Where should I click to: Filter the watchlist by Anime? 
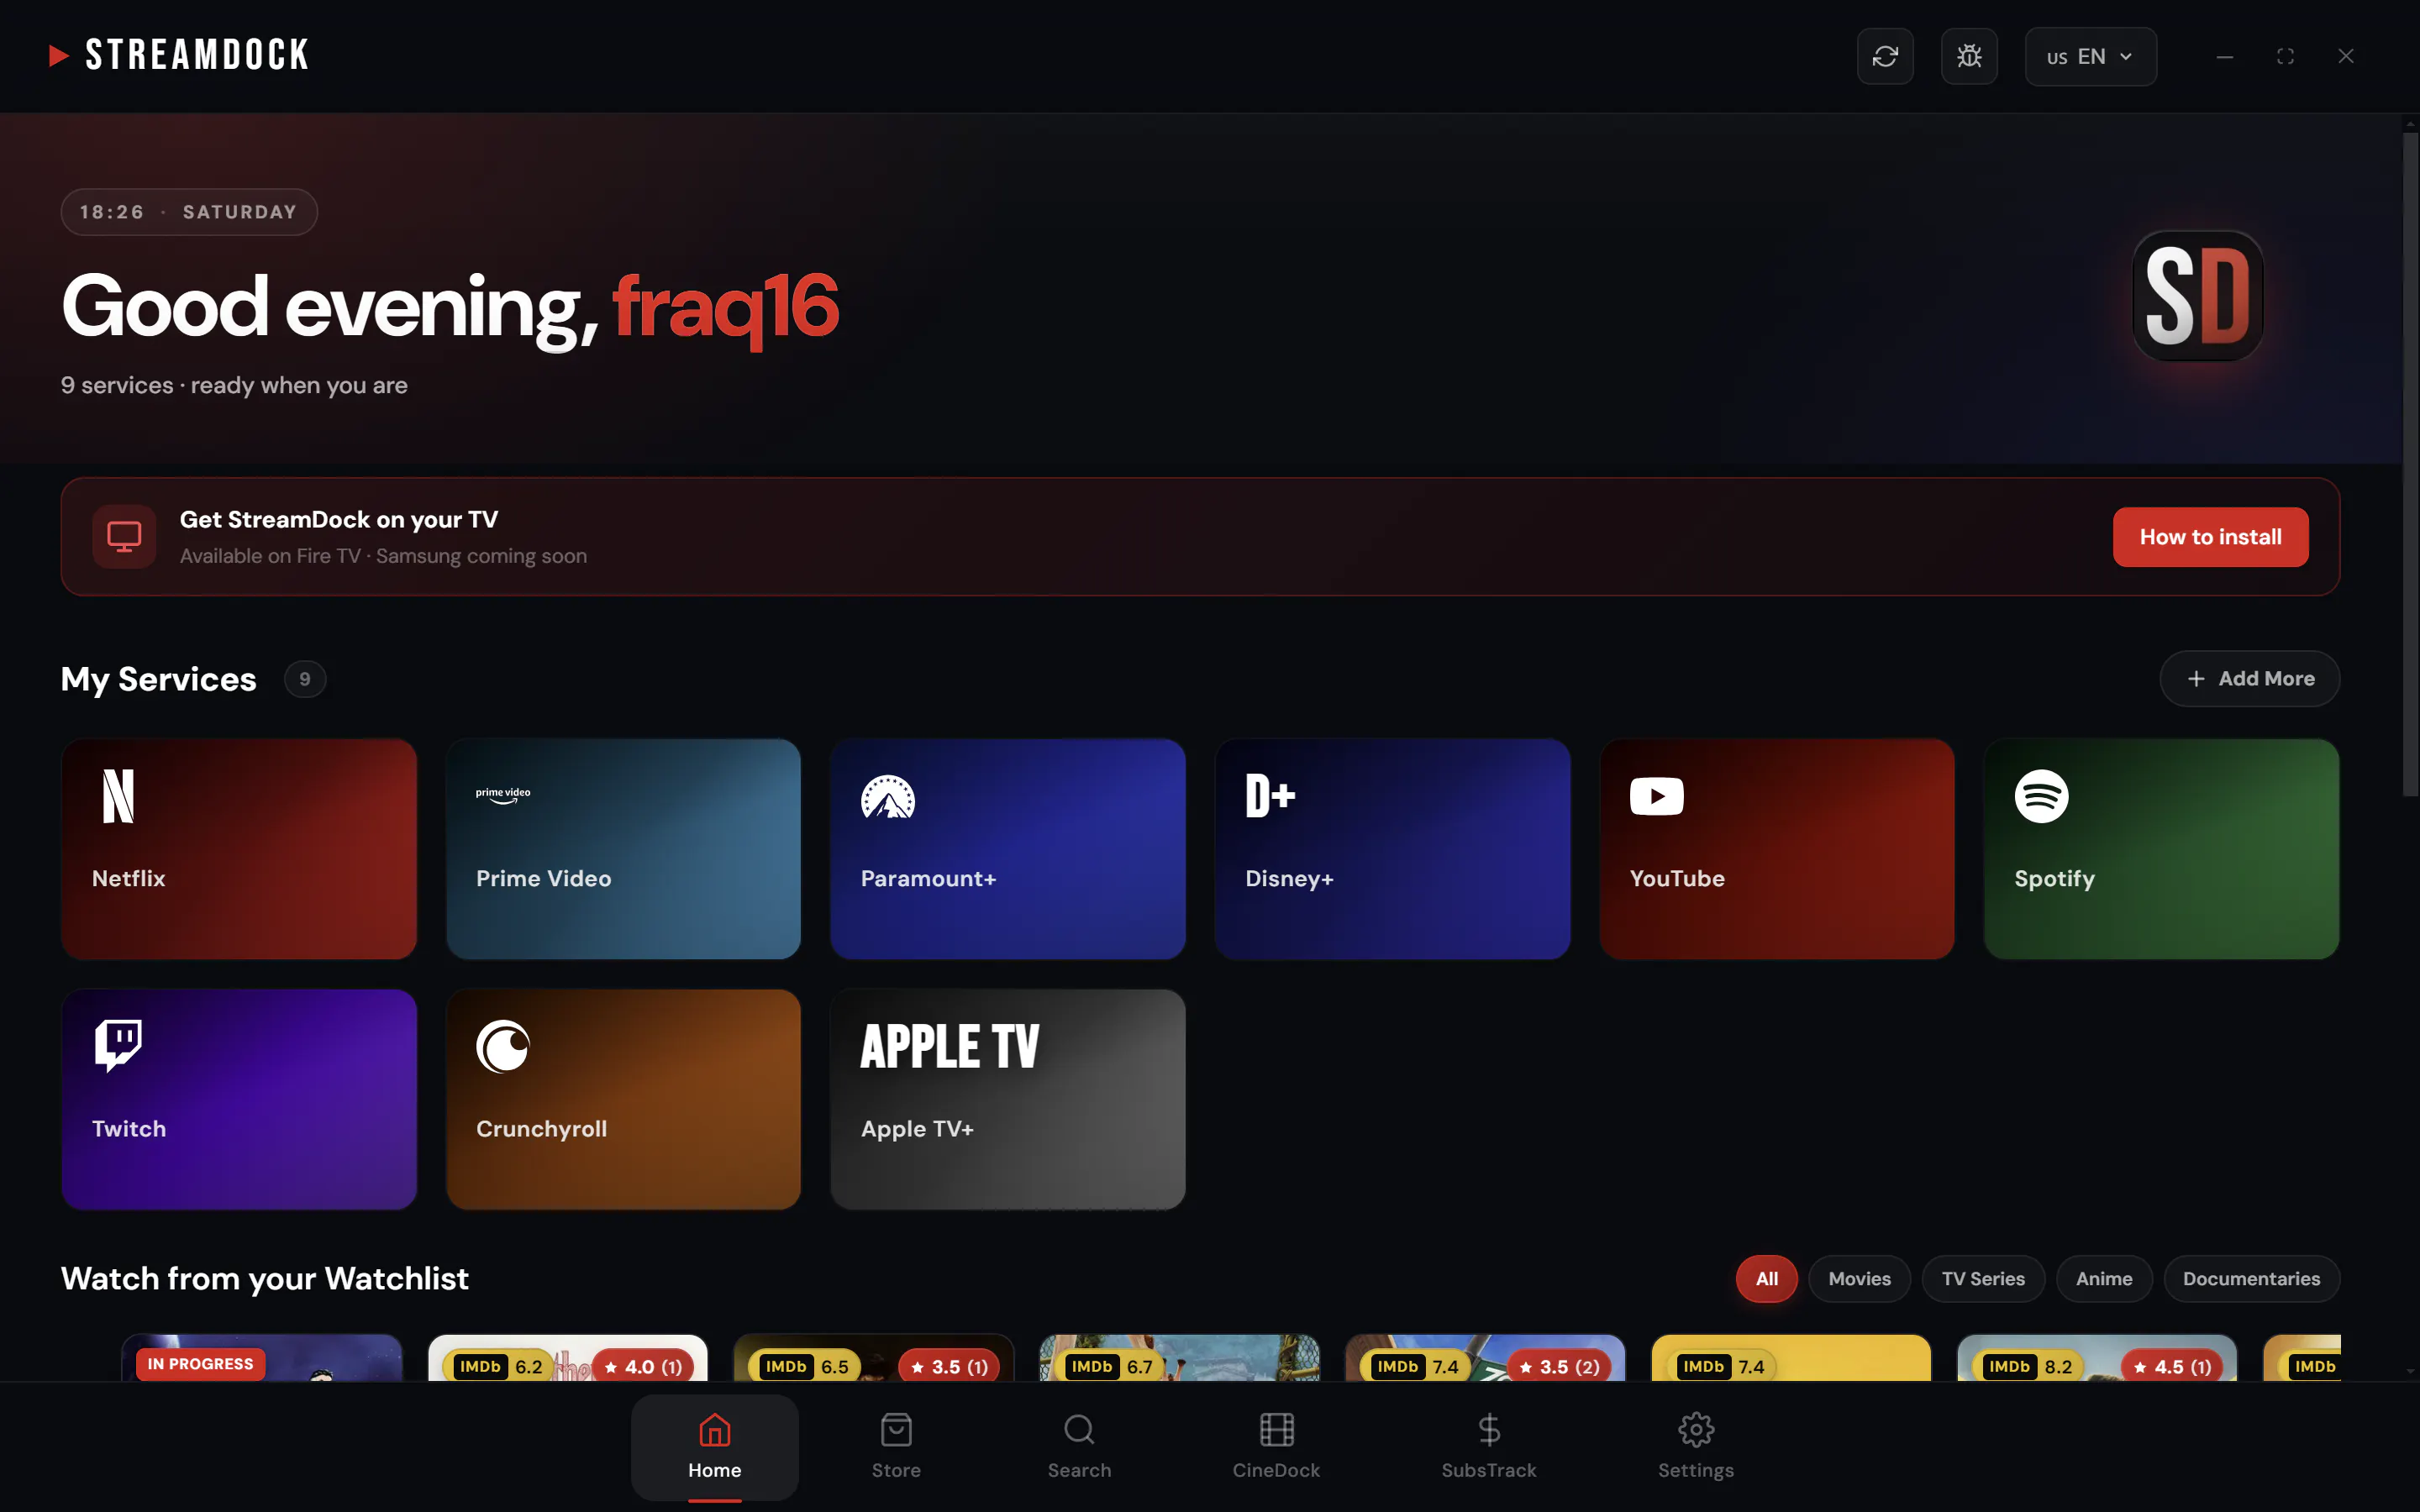[x=2104, y=1279]
